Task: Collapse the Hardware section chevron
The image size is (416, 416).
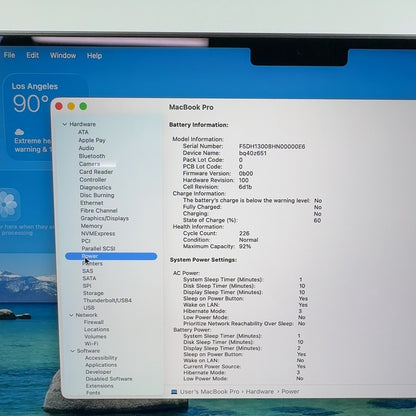Action: click(65, 124)
